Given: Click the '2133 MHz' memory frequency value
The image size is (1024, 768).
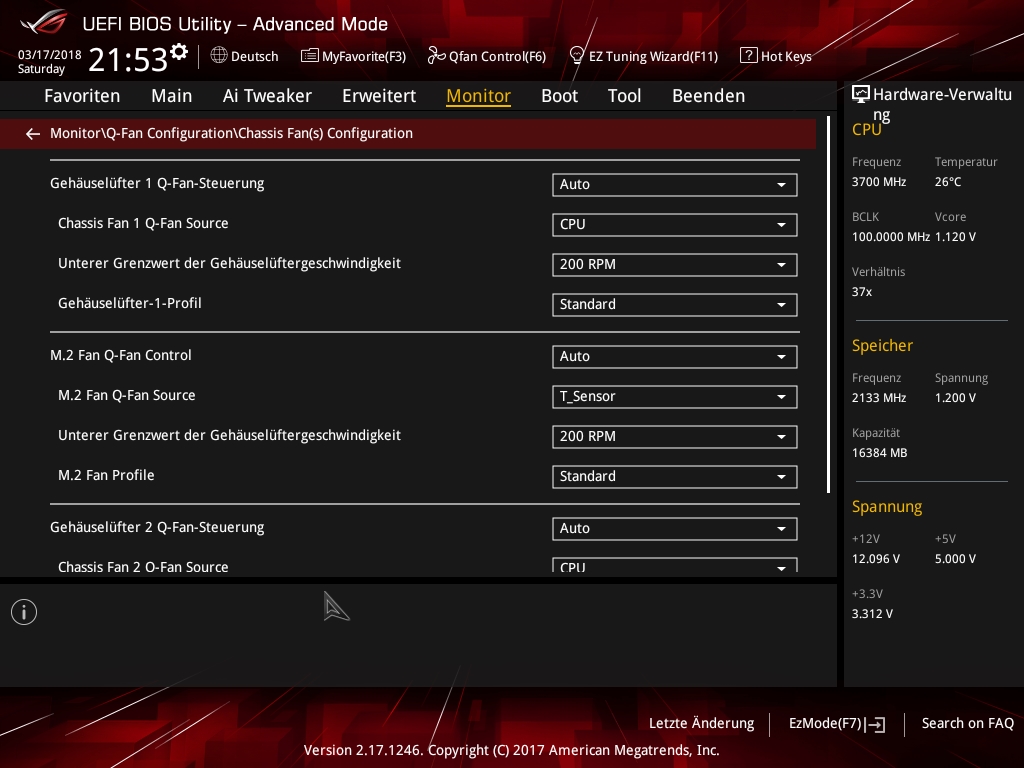Looking at the screenshot, I should click(x=878, y=398).
